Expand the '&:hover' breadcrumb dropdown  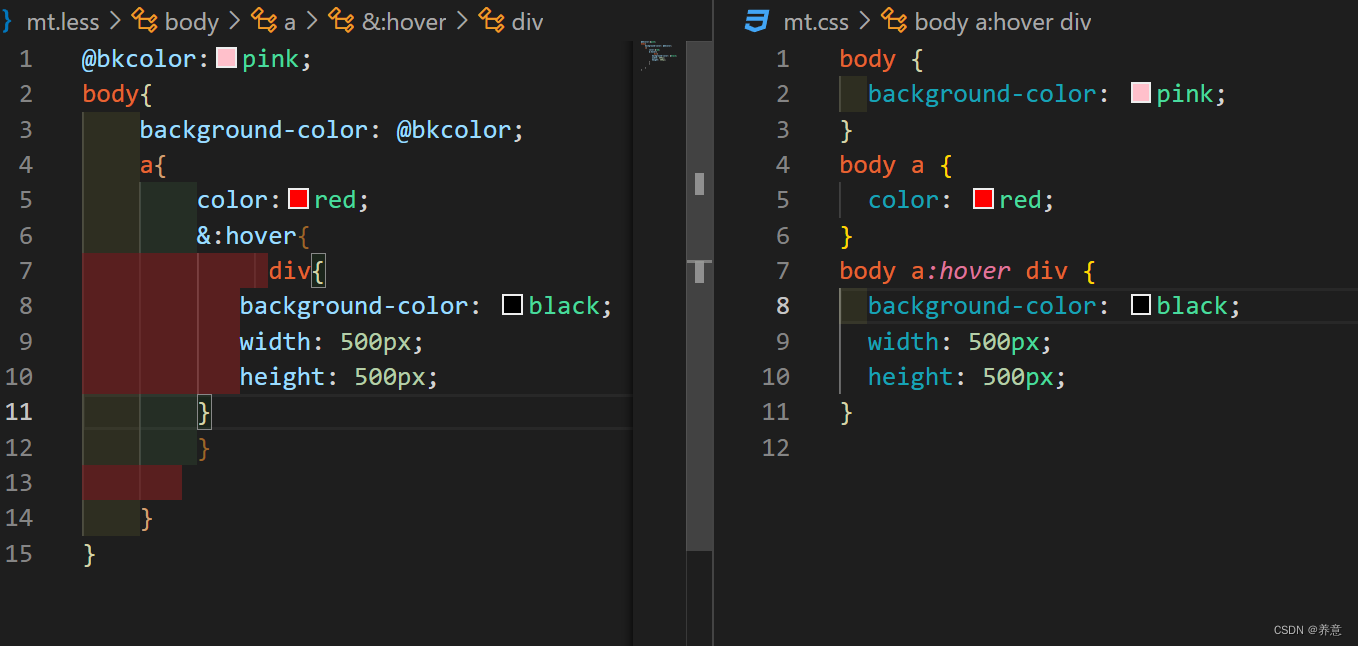(403, 21)
